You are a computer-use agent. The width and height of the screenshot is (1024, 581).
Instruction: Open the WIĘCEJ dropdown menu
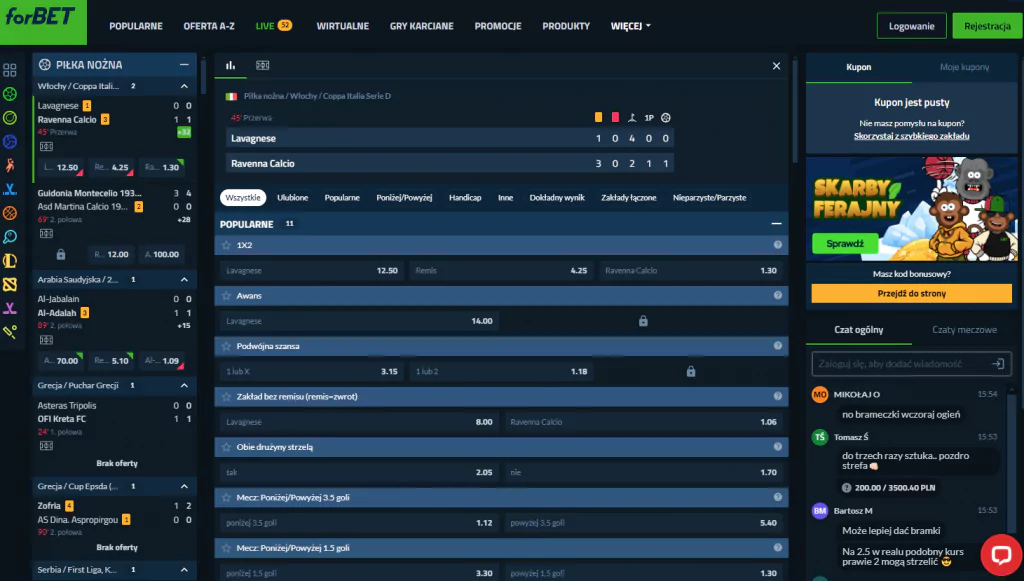630,26
